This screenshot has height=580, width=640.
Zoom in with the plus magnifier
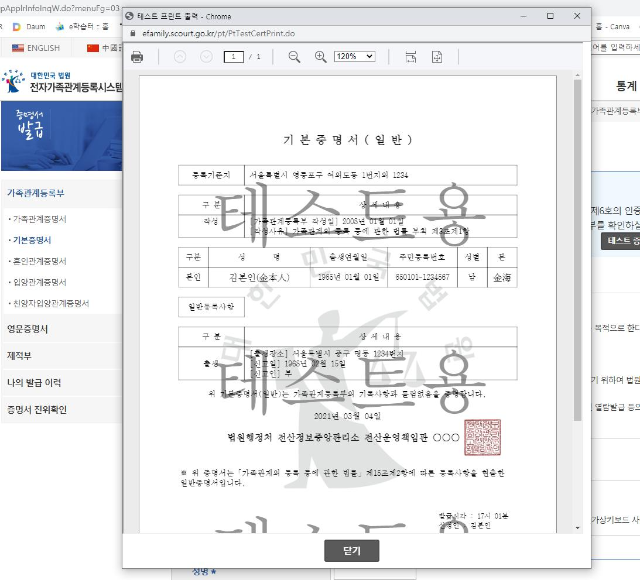click(320, 57)
